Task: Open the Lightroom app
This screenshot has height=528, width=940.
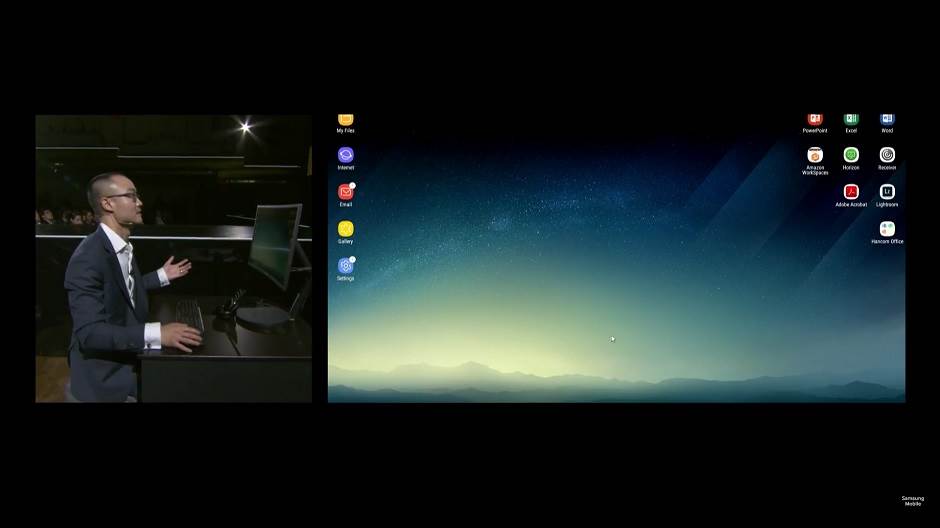Action: (x=887, y=192)
